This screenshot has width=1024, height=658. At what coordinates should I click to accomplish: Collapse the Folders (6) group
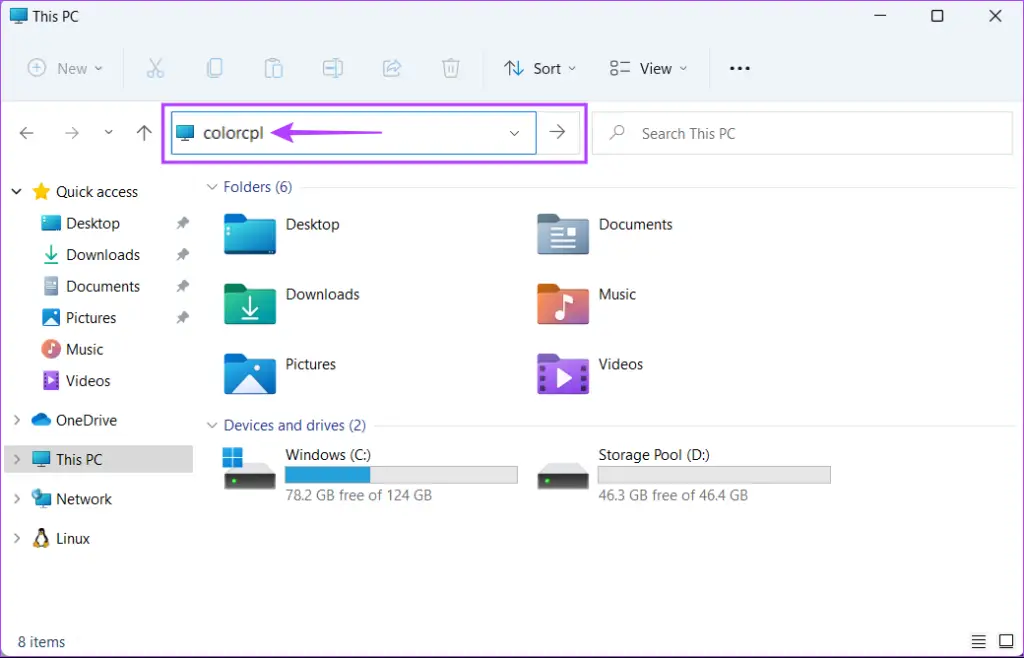click(211, 187)
